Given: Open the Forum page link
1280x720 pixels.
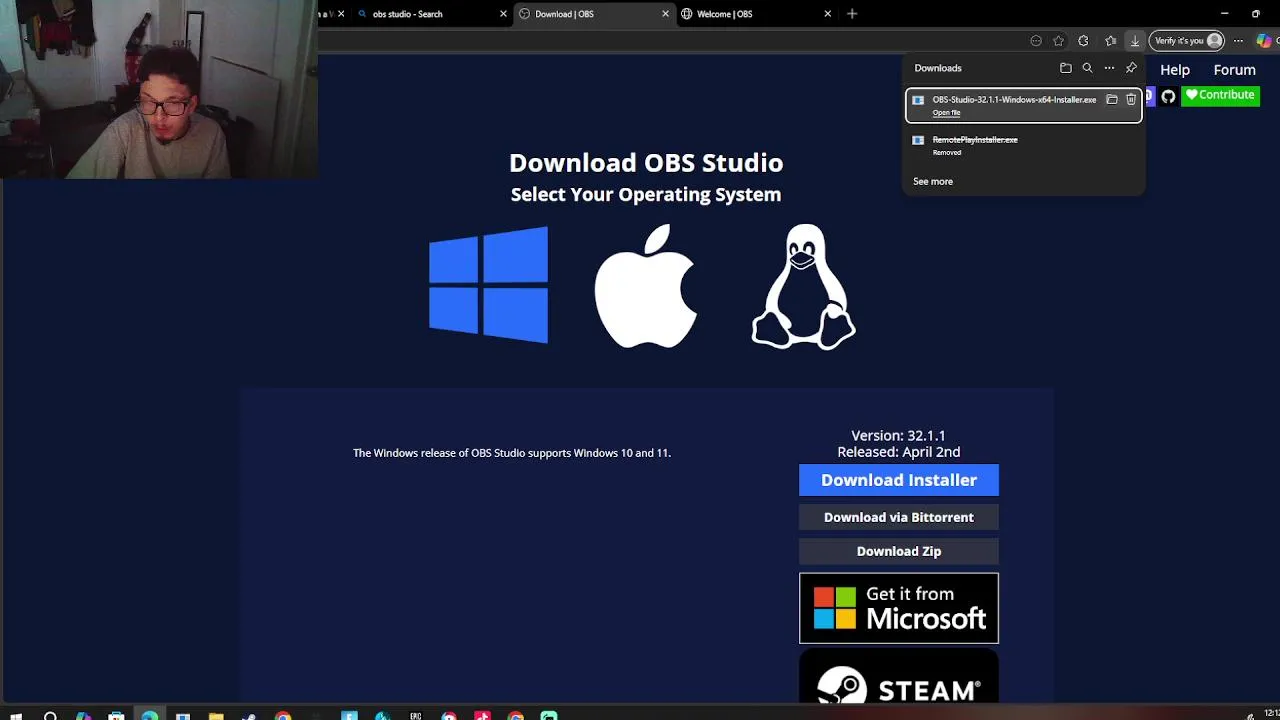Looking at the screenshot, I should point(1234,70).
